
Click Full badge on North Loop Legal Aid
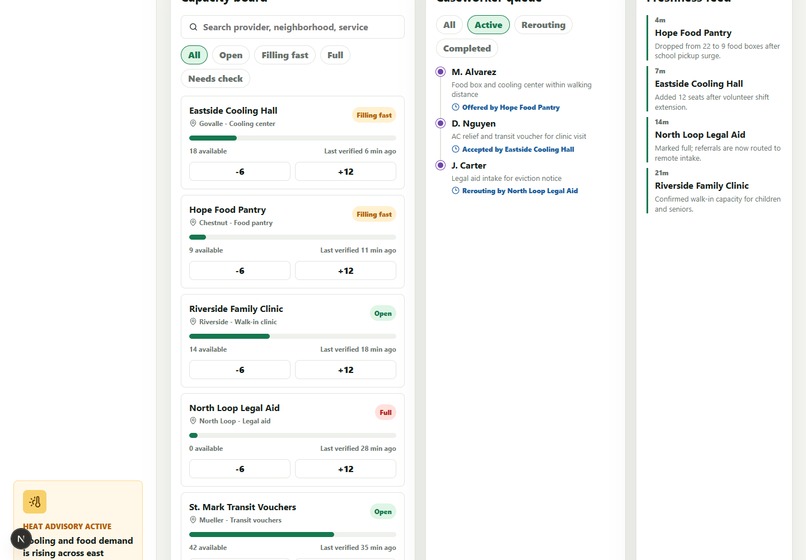point(386,412)
